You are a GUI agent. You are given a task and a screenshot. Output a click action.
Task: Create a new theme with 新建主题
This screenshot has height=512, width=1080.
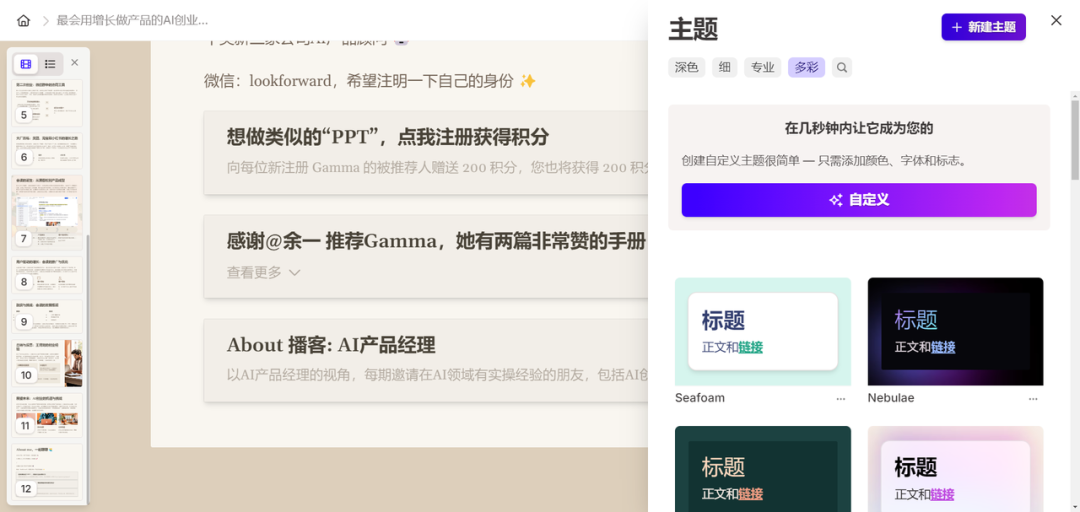tap(983, 28)
